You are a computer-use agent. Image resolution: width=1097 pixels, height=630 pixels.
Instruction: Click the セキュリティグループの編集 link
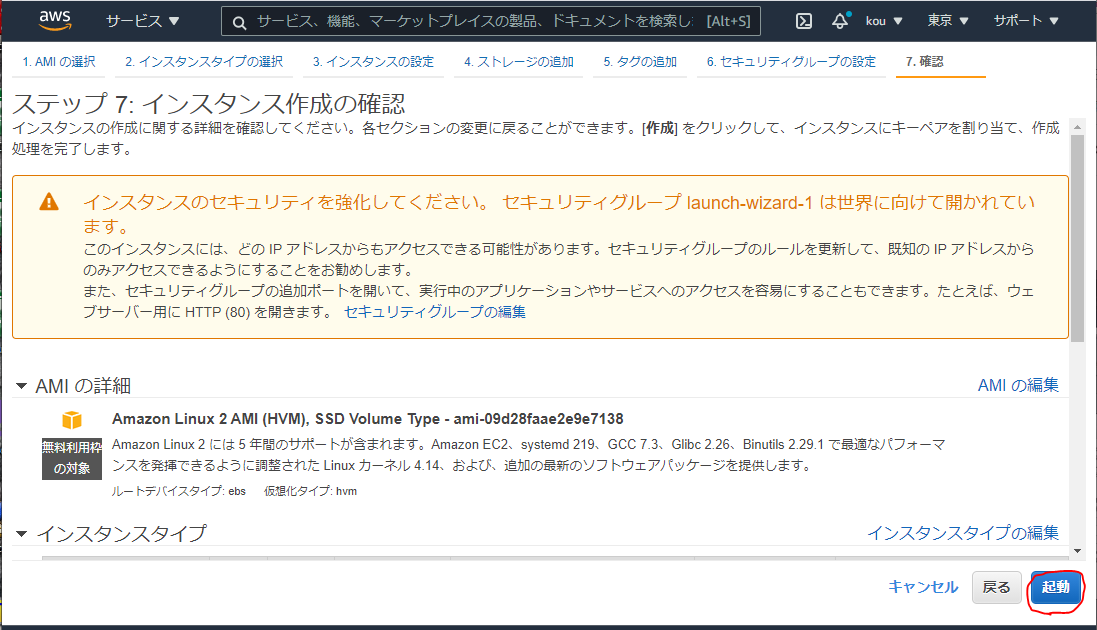tap(434, 312)
